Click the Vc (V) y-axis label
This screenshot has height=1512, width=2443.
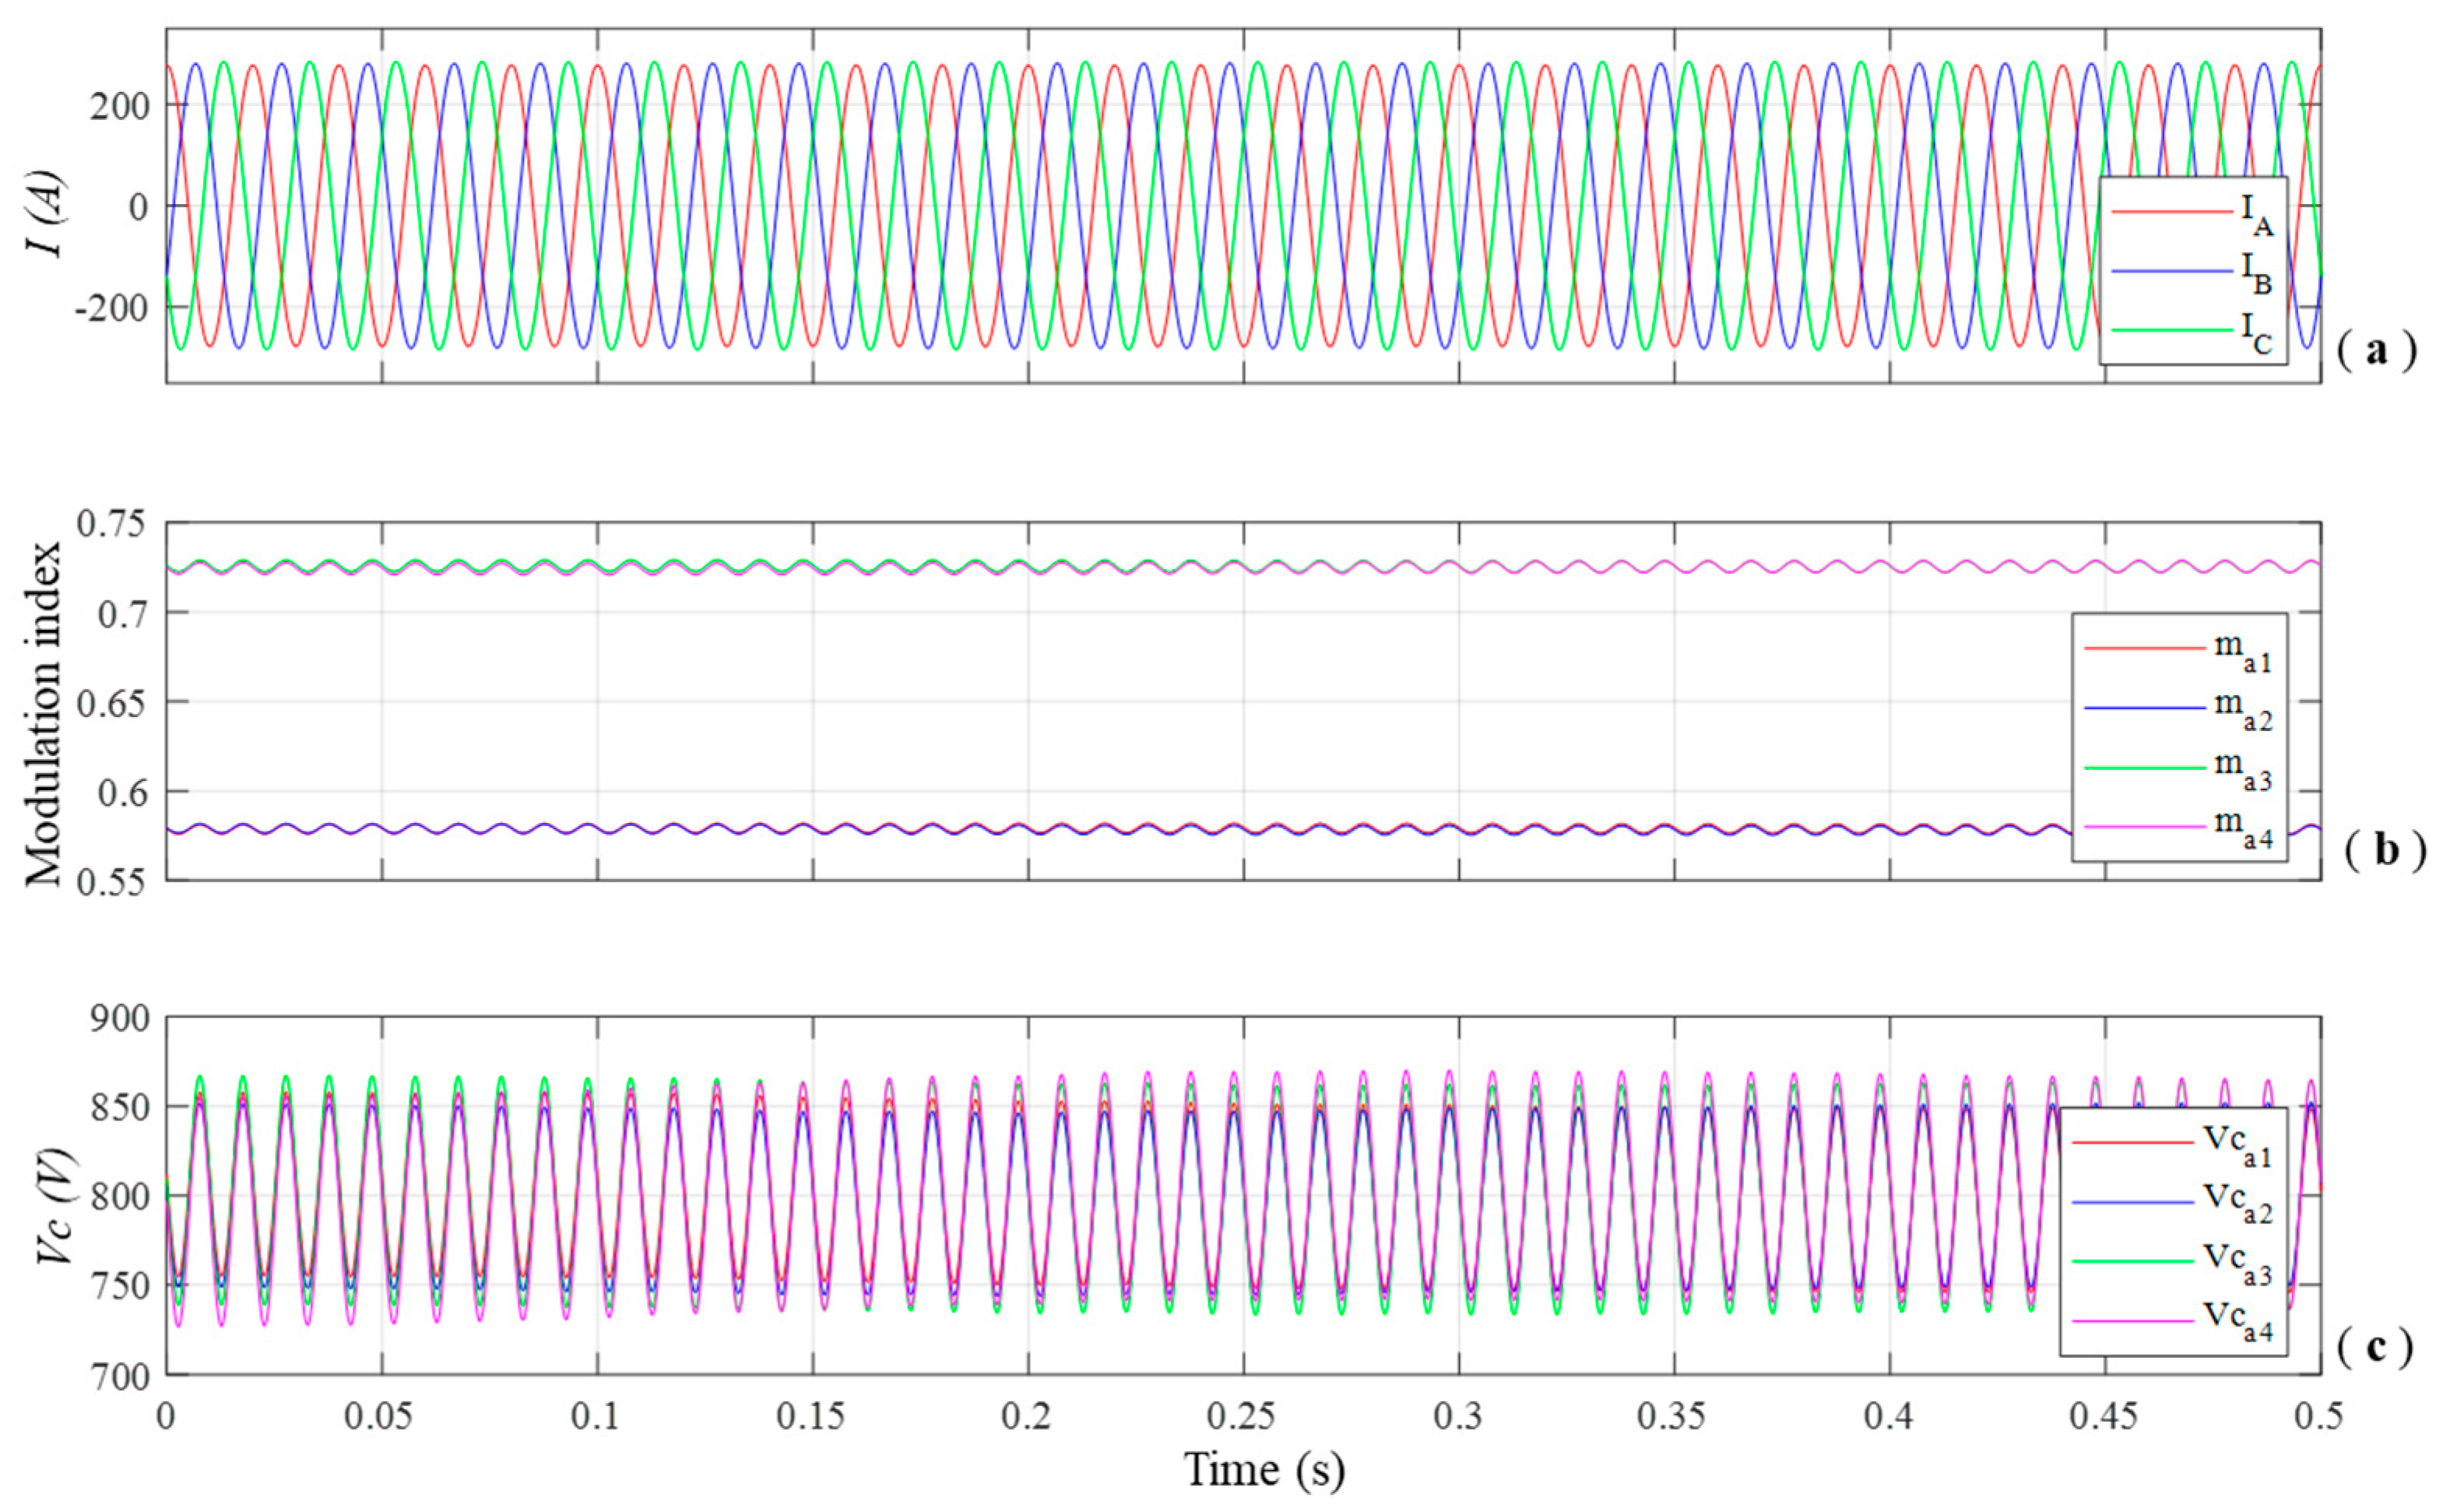point(55,1208)
